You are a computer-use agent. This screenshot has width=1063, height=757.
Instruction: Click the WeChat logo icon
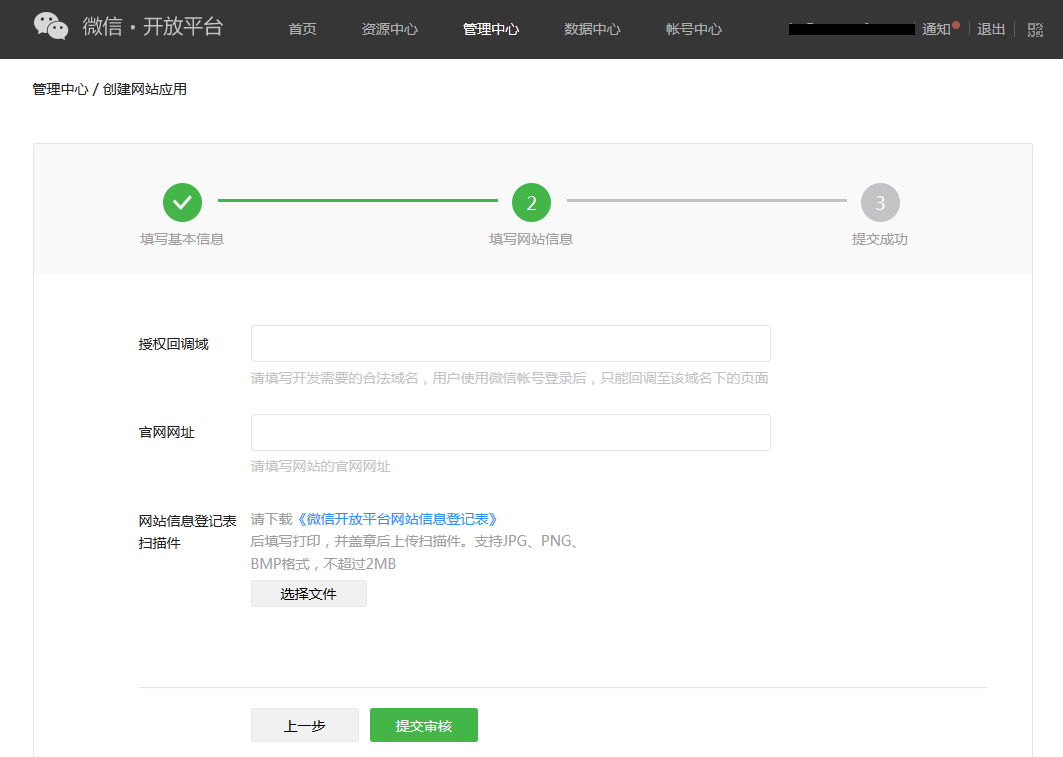click(51, 27)
